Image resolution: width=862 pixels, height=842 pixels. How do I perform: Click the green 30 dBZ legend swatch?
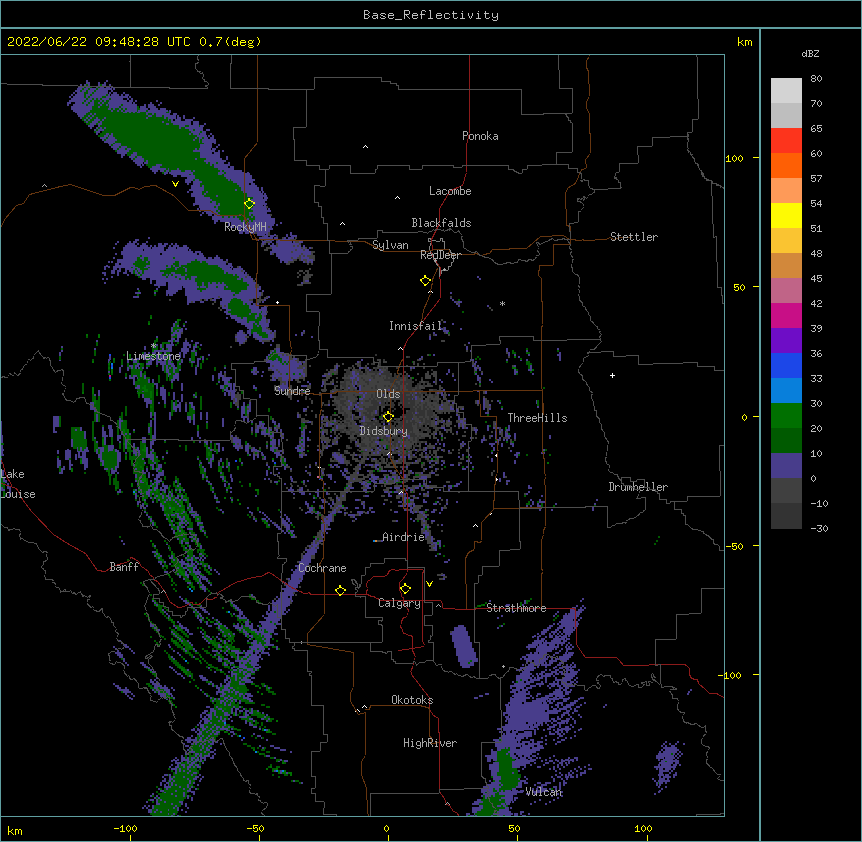pos(786,416)
